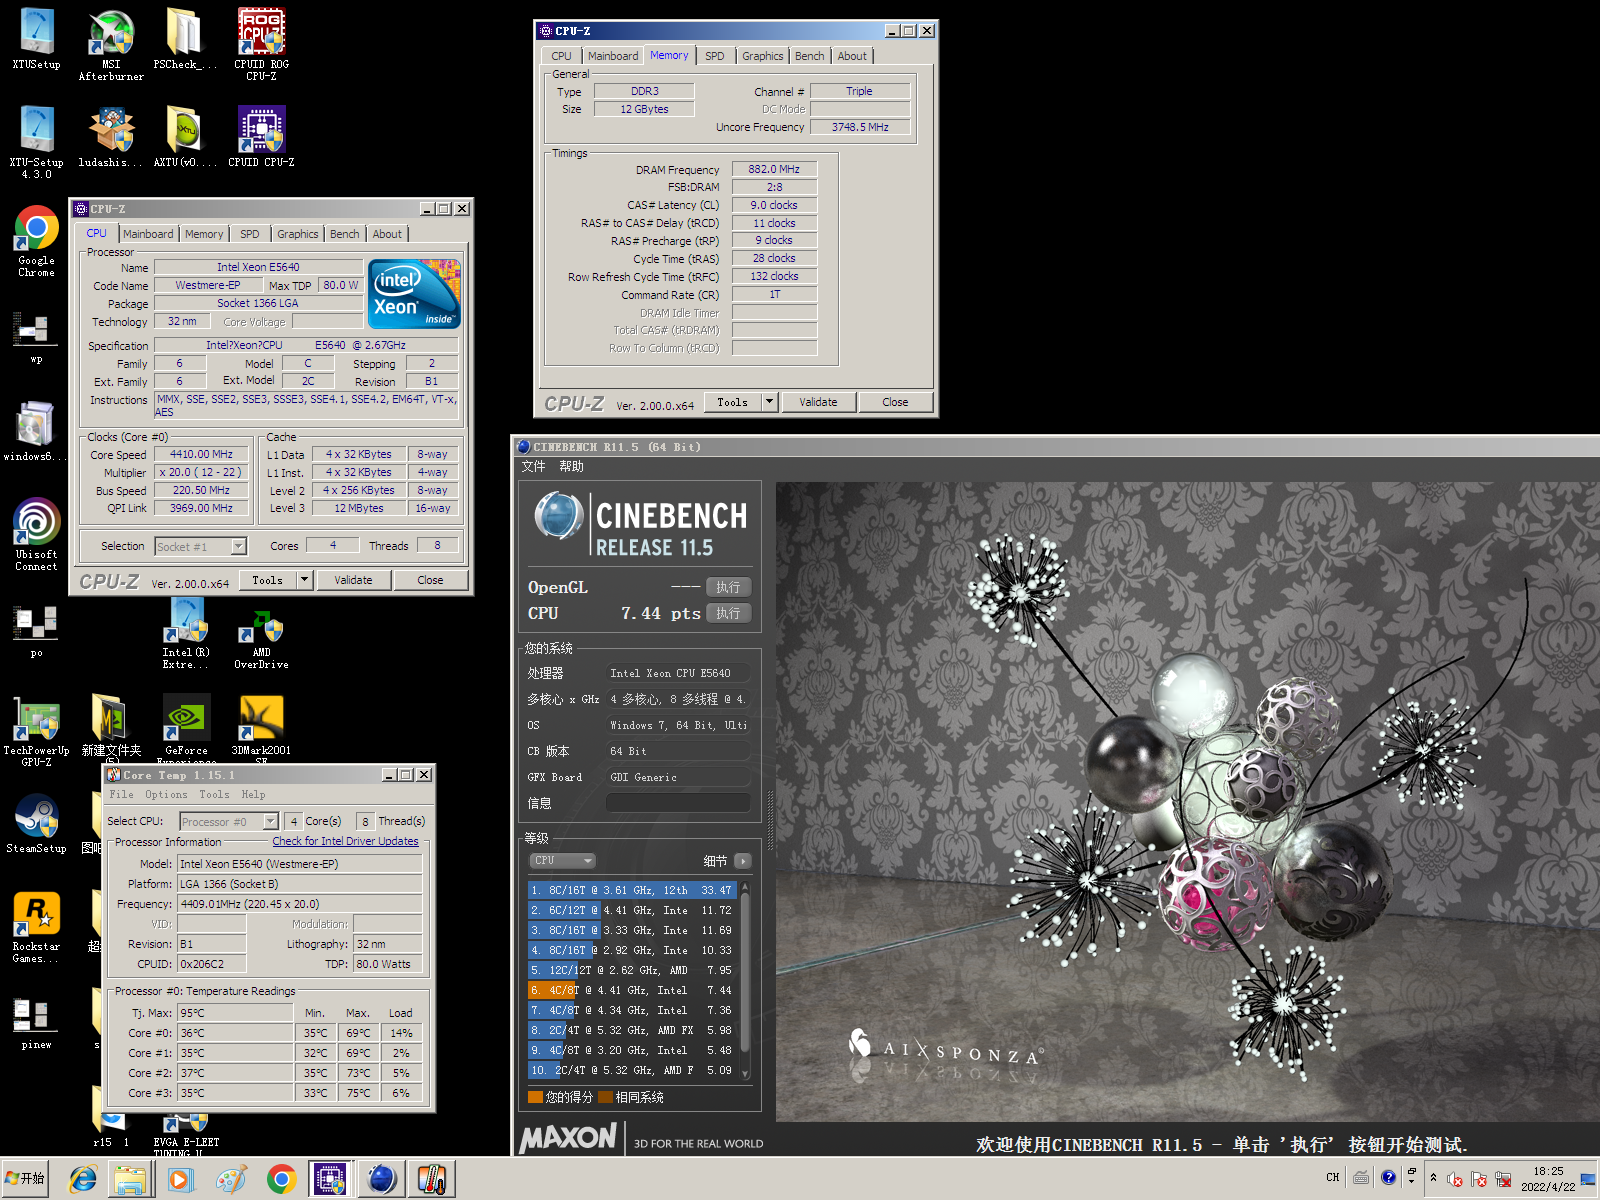Open Paint from the taskbar
Screen dimensions: 1600x1200
coord(231,1180)
